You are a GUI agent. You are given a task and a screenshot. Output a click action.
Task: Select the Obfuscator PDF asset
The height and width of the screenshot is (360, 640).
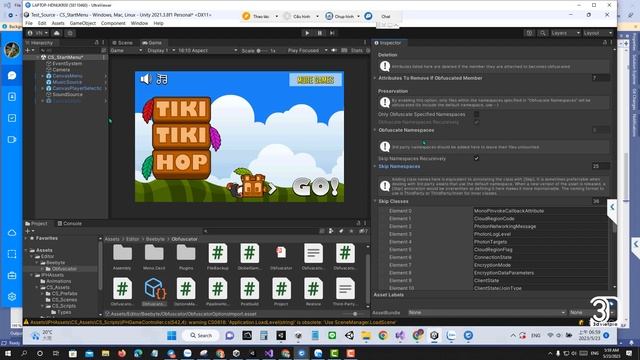tap(281, 256)
